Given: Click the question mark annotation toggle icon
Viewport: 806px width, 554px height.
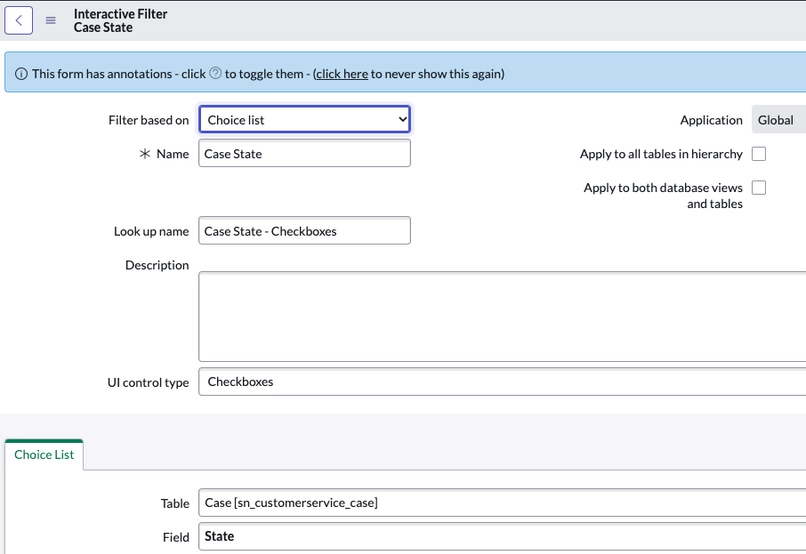Looking at the screenshot, I should click(x=215, y=74).
